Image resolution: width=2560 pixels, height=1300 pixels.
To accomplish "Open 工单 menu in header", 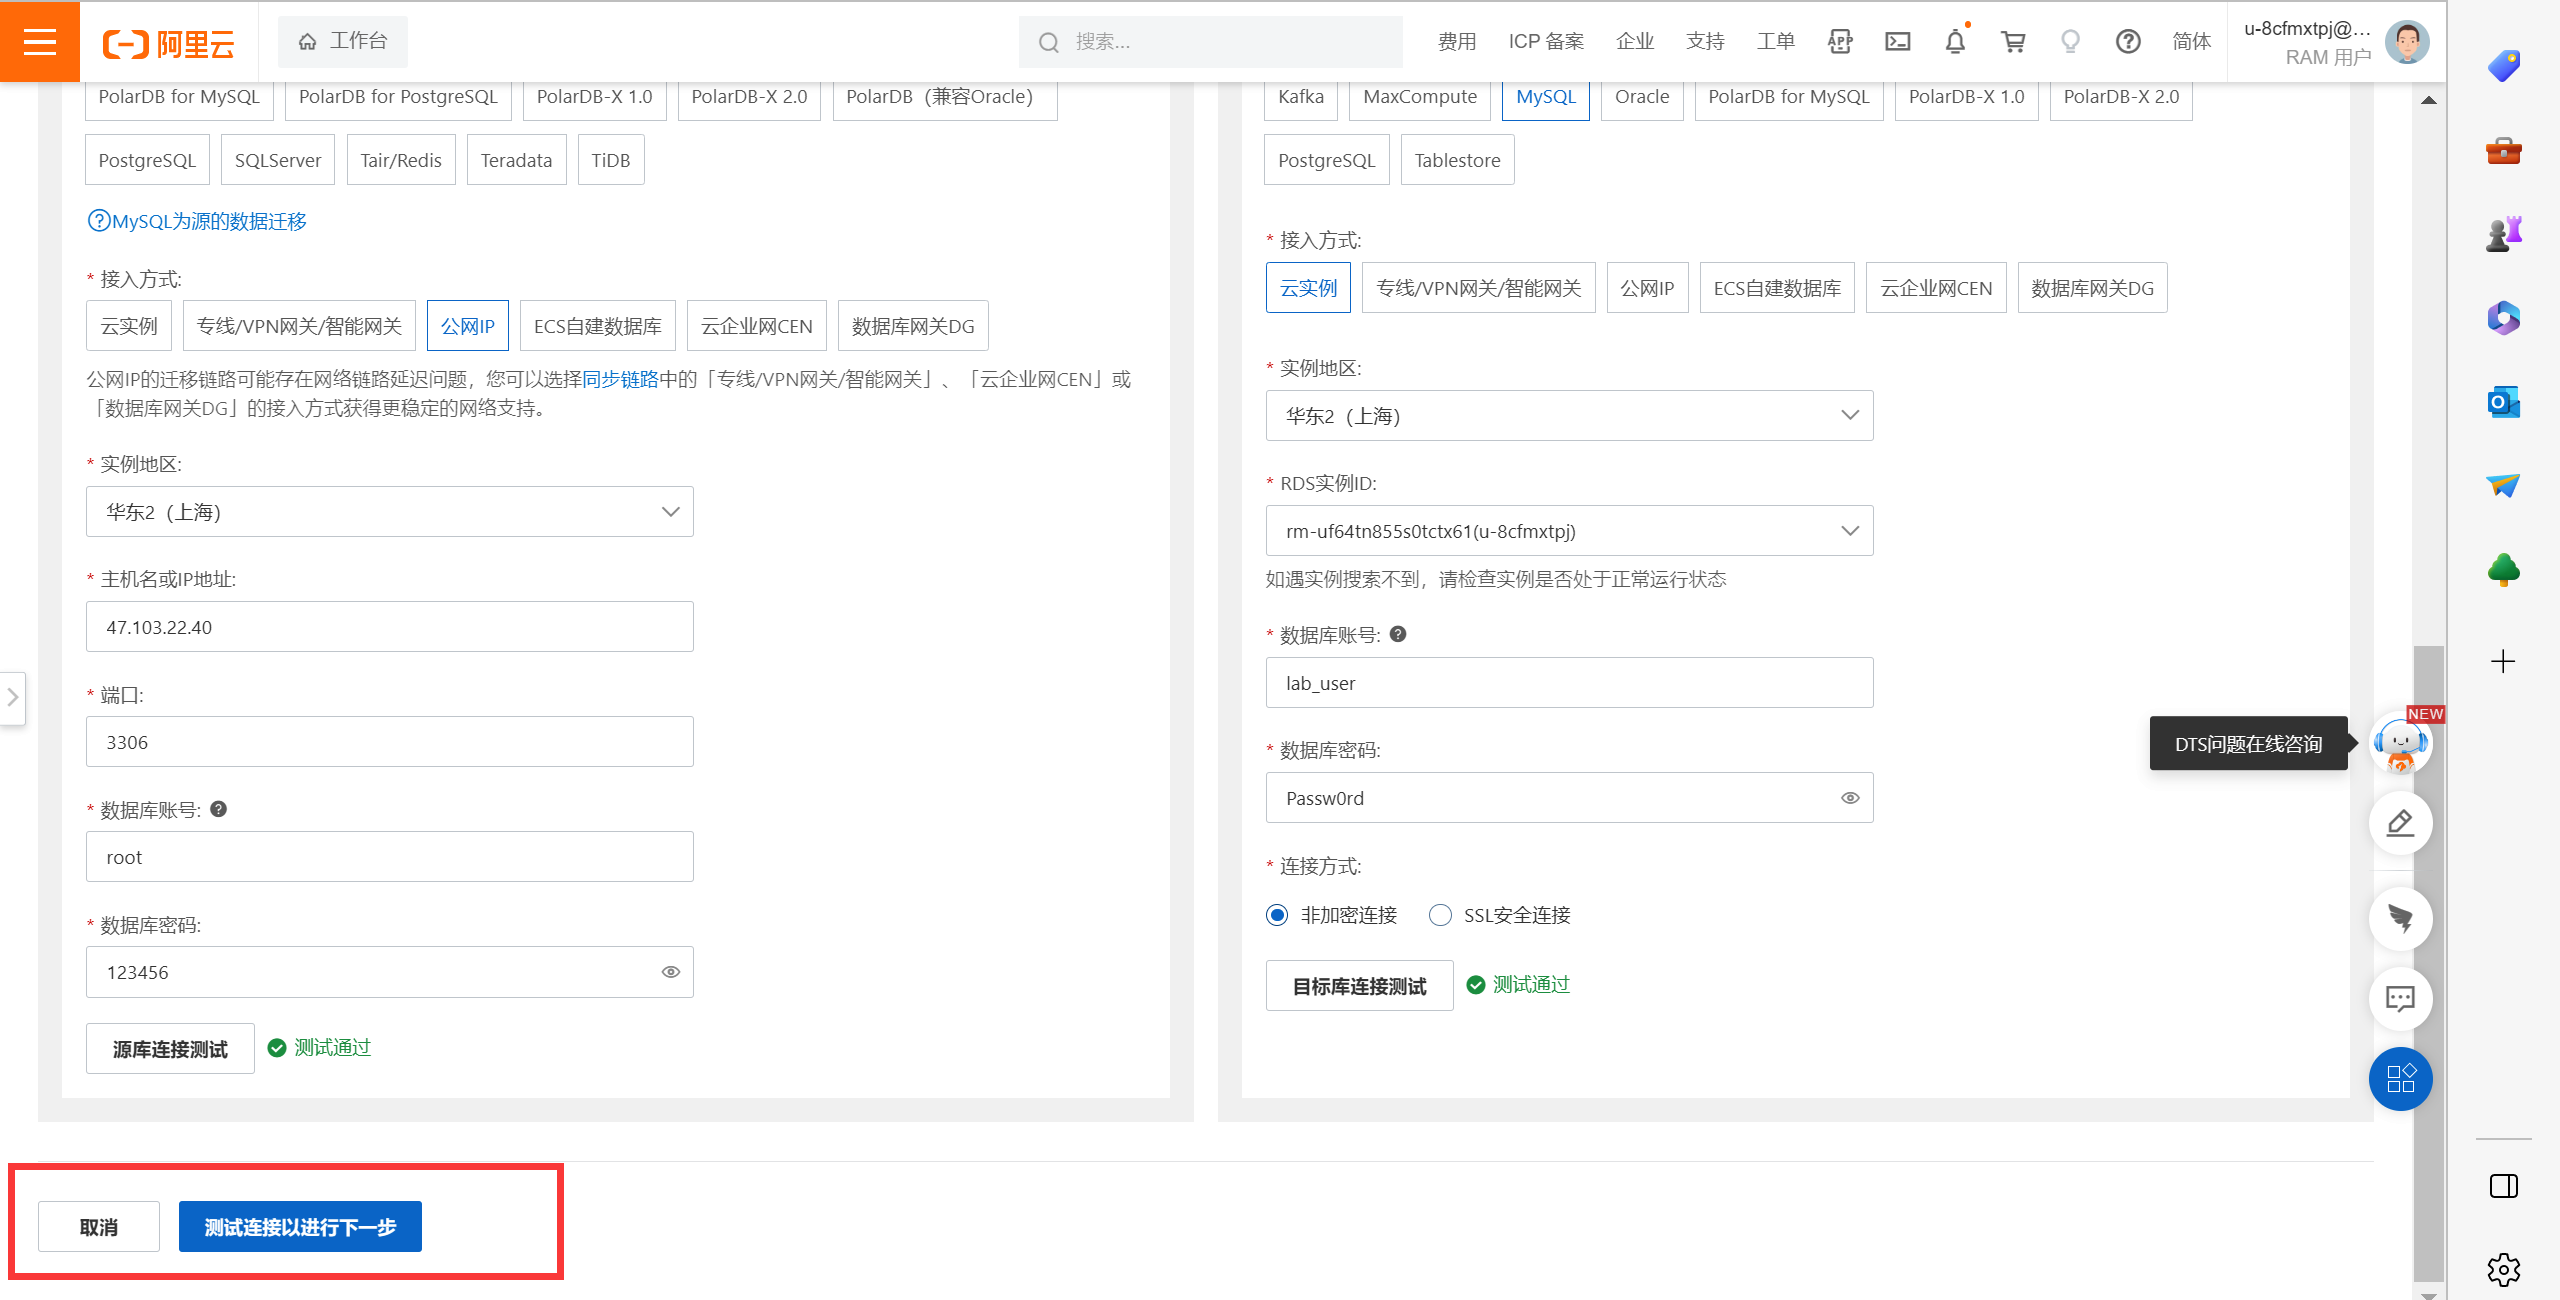I will (x=1776, y=41).
